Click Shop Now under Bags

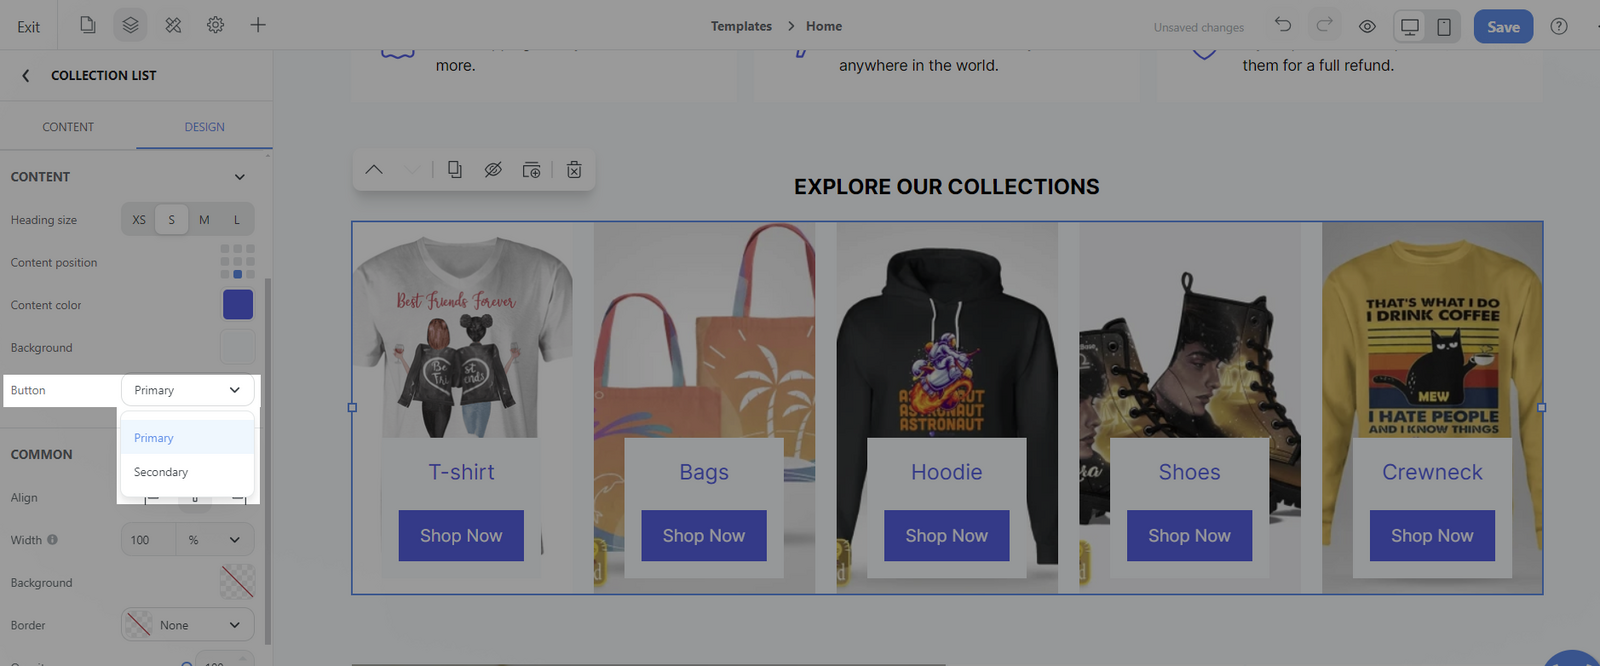click(x=704, y=536)
